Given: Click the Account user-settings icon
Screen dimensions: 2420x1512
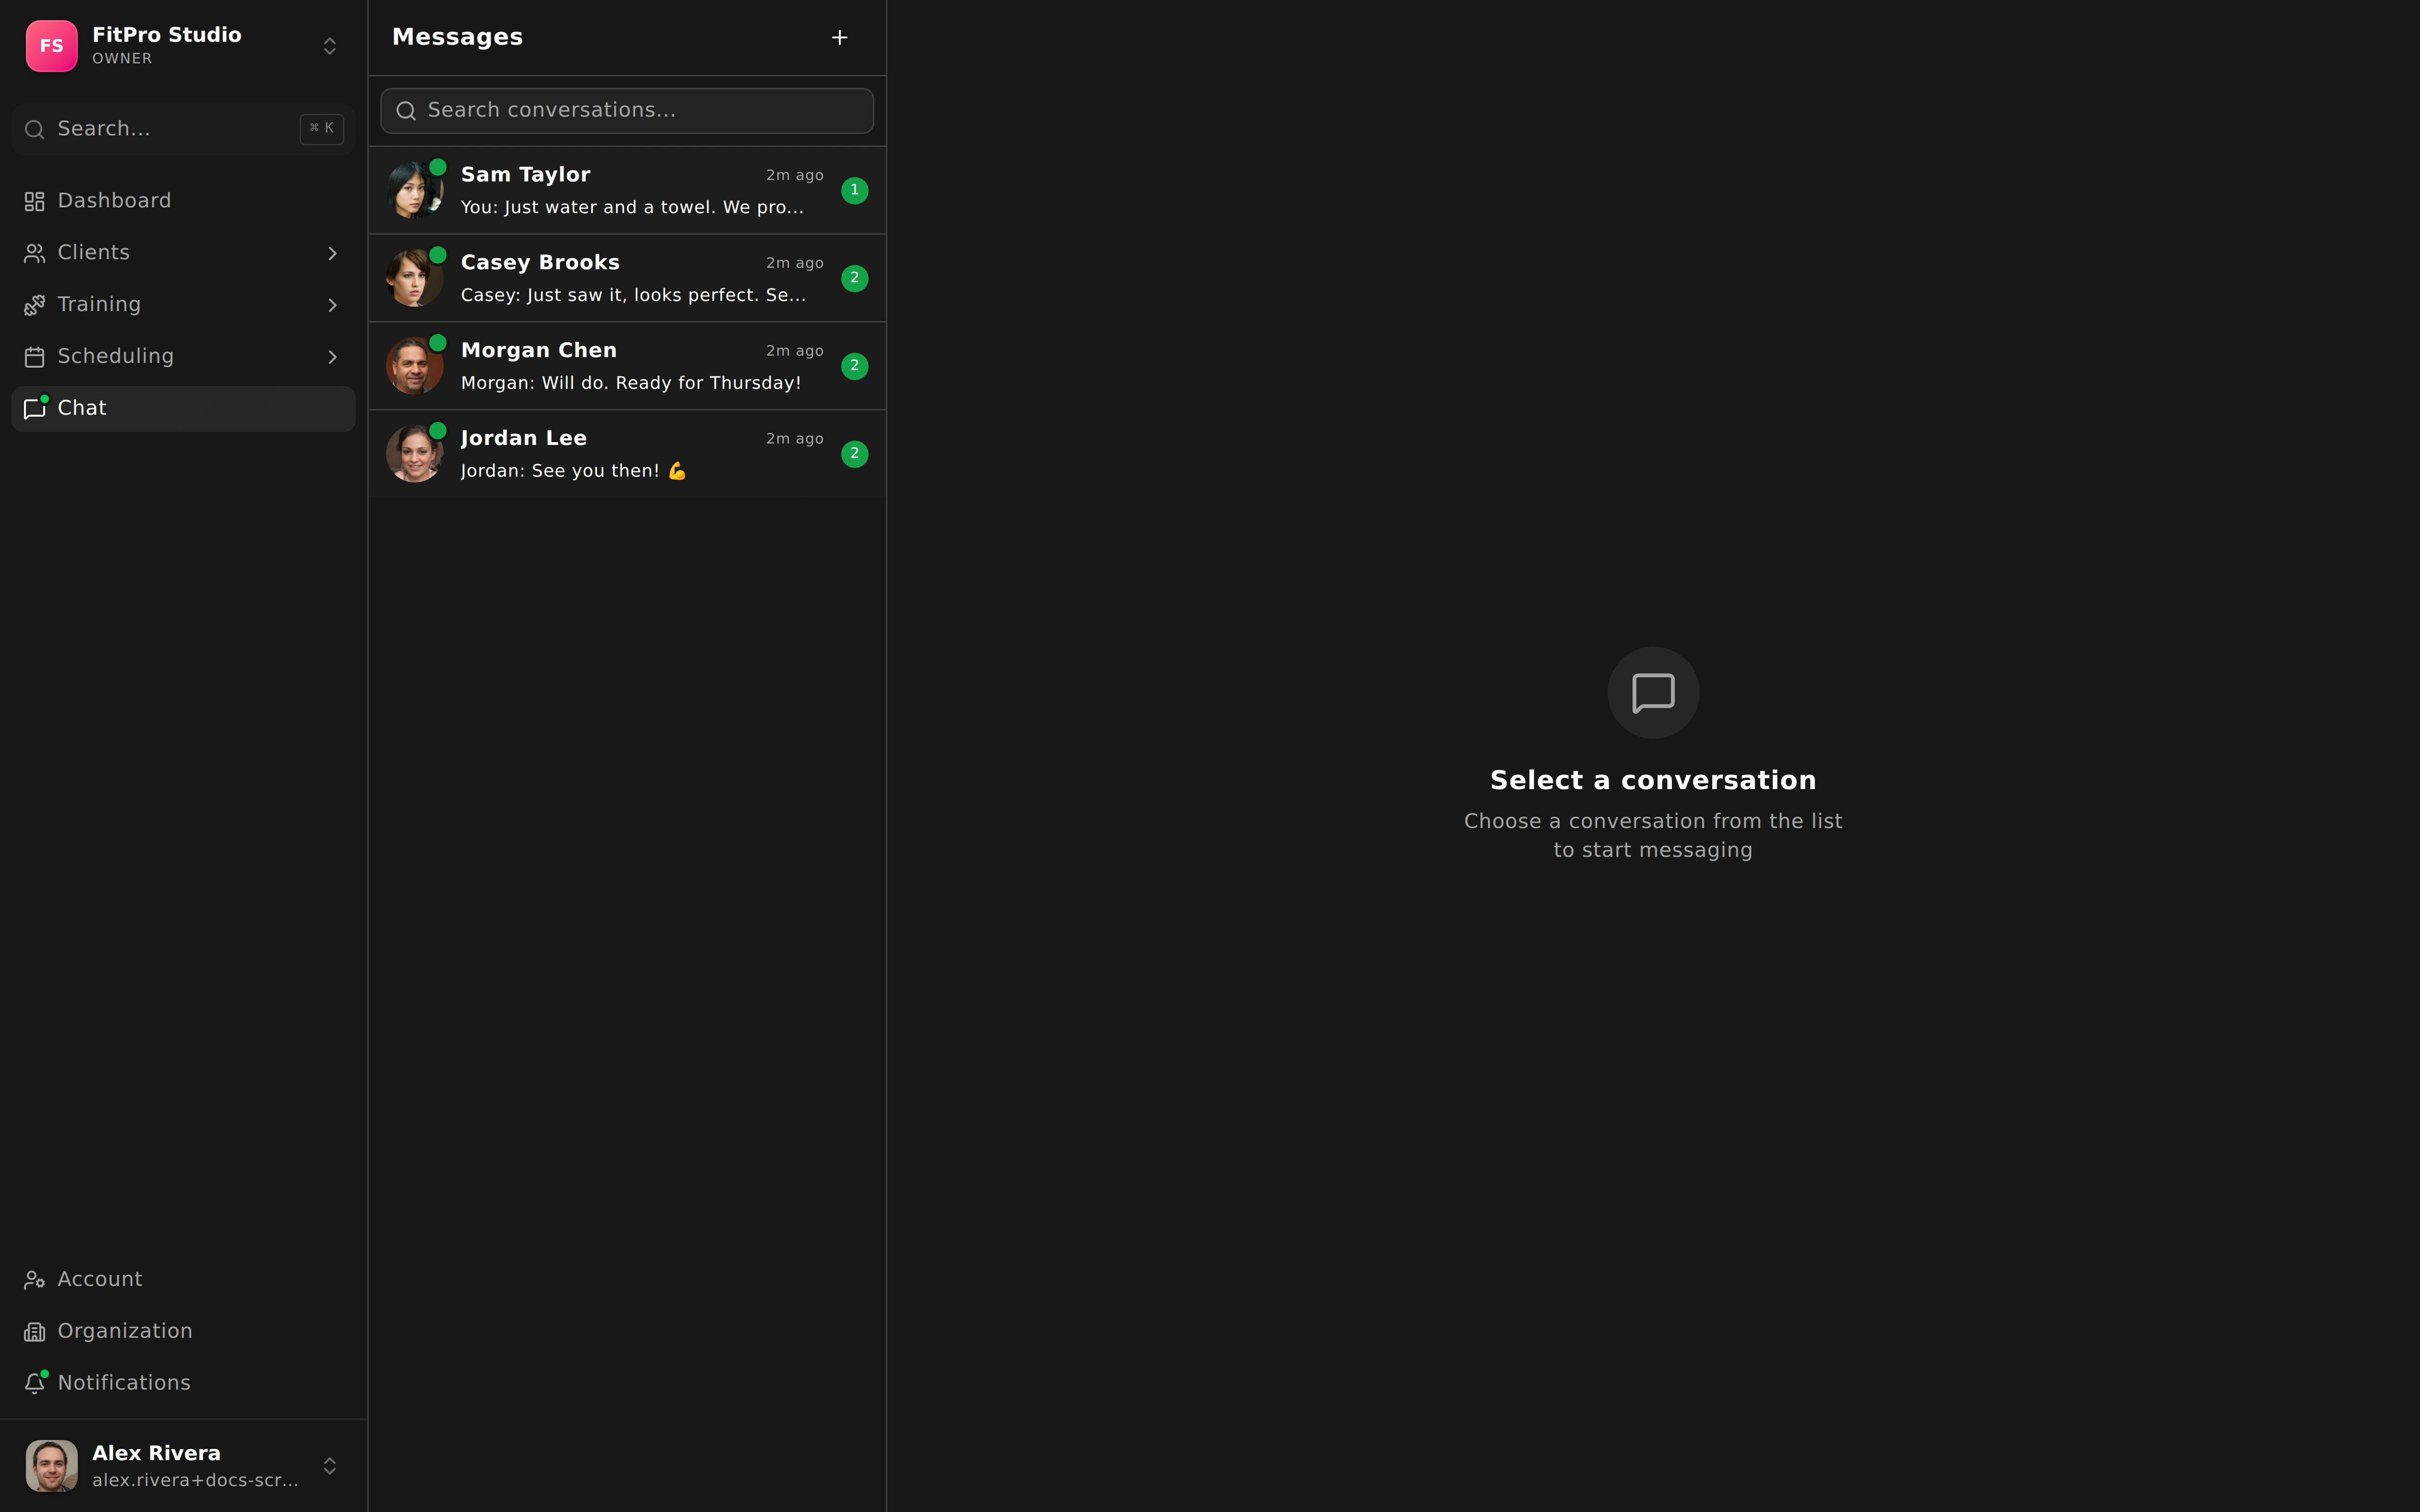Looking at the screenshot, I should [x=35, y=1280].
